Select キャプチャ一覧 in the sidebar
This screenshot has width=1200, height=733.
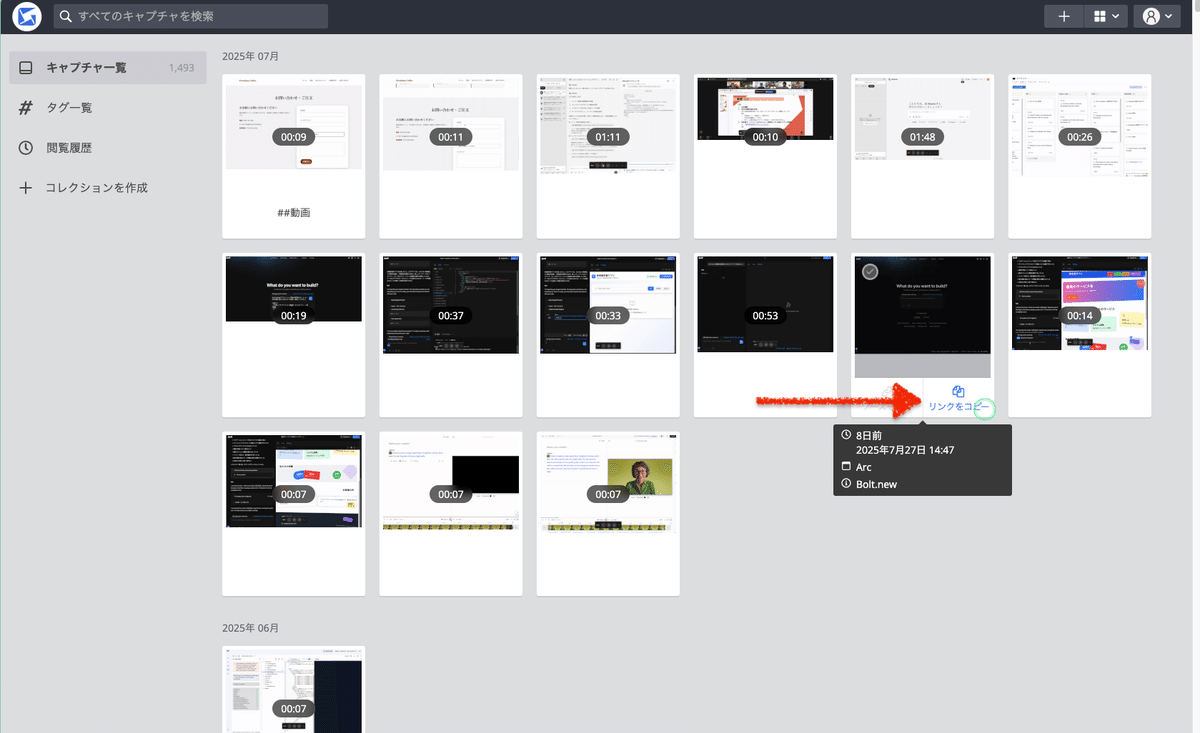(108, 67)
